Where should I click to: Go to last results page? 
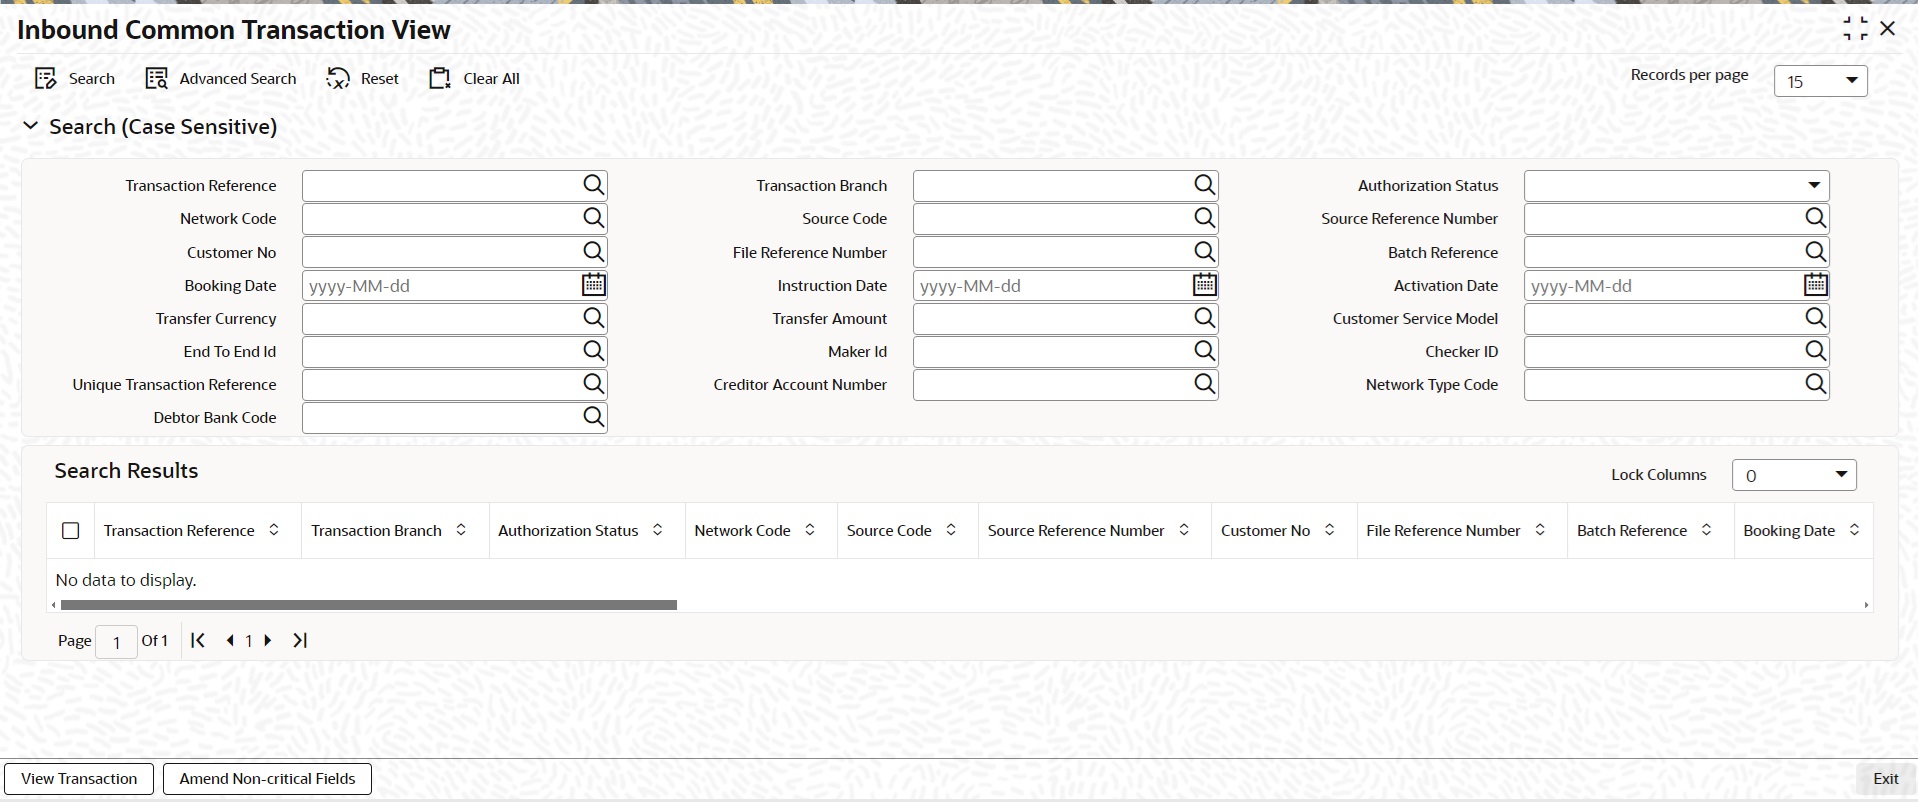[x=300, y=640]
